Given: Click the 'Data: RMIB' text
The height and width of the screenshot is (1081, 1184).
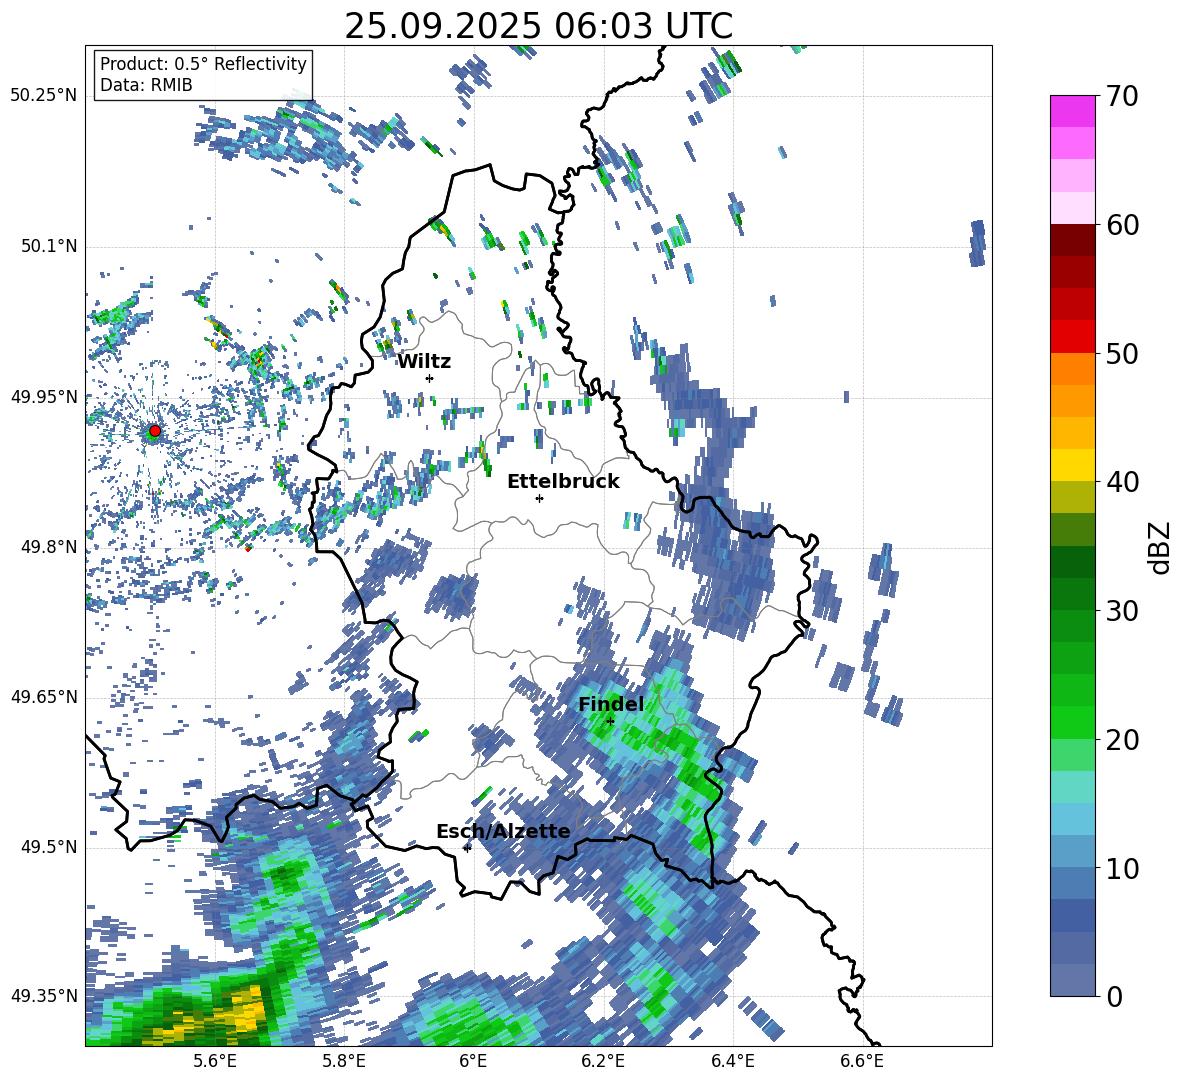Looking at the screenshot, I should (x=146, y=85).
